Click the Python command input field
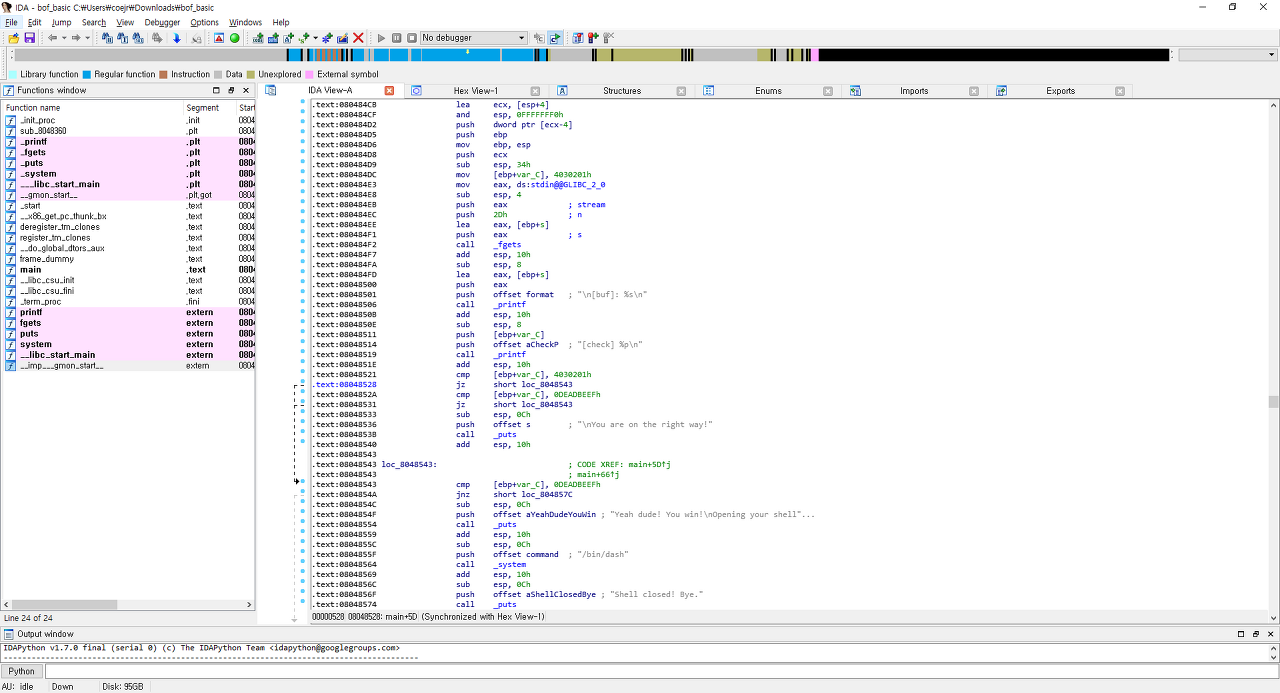The image size is (1280, 693). 660,671
